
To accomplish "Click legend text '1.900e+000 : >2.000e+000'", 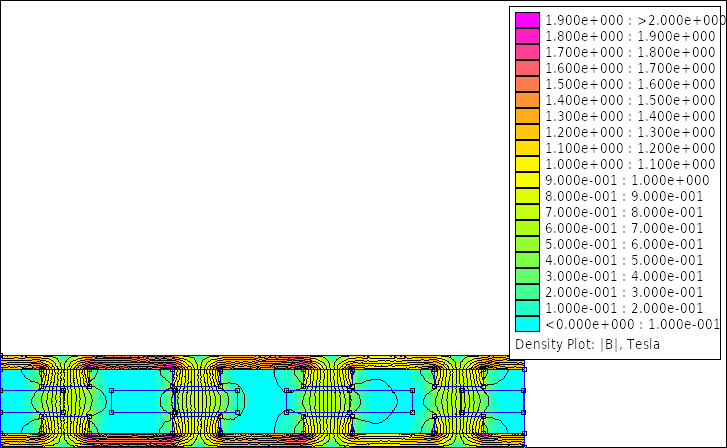I will click(635, 20).
